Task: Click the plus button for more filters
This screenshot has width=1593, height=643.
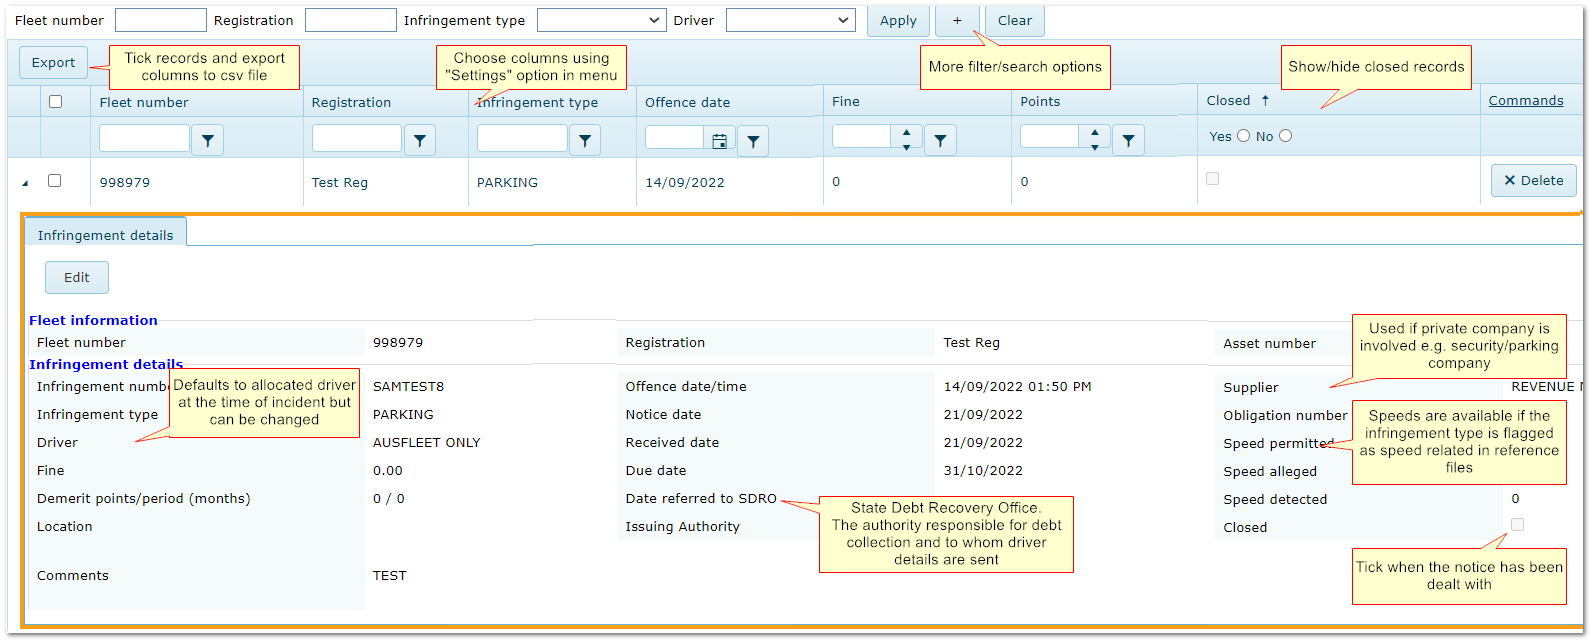Action: pos(957,20)
